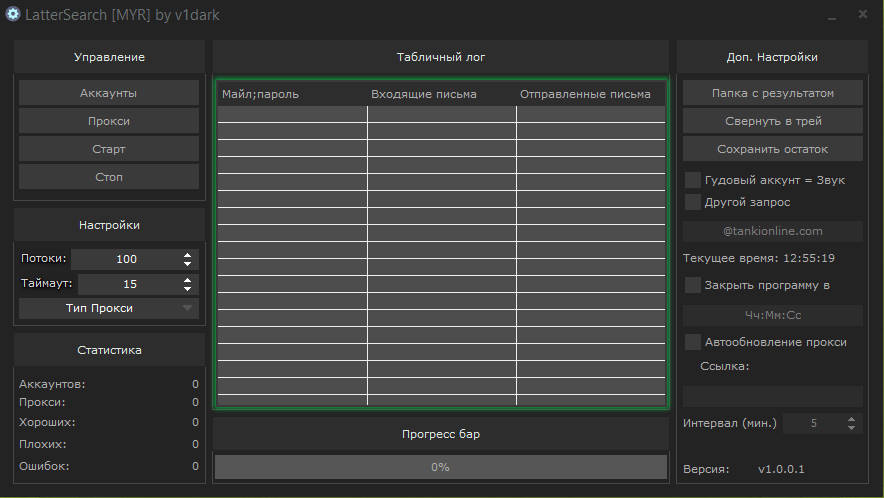
Task: Click the Свернуть в трей button
Action: (x=772, y=121)
